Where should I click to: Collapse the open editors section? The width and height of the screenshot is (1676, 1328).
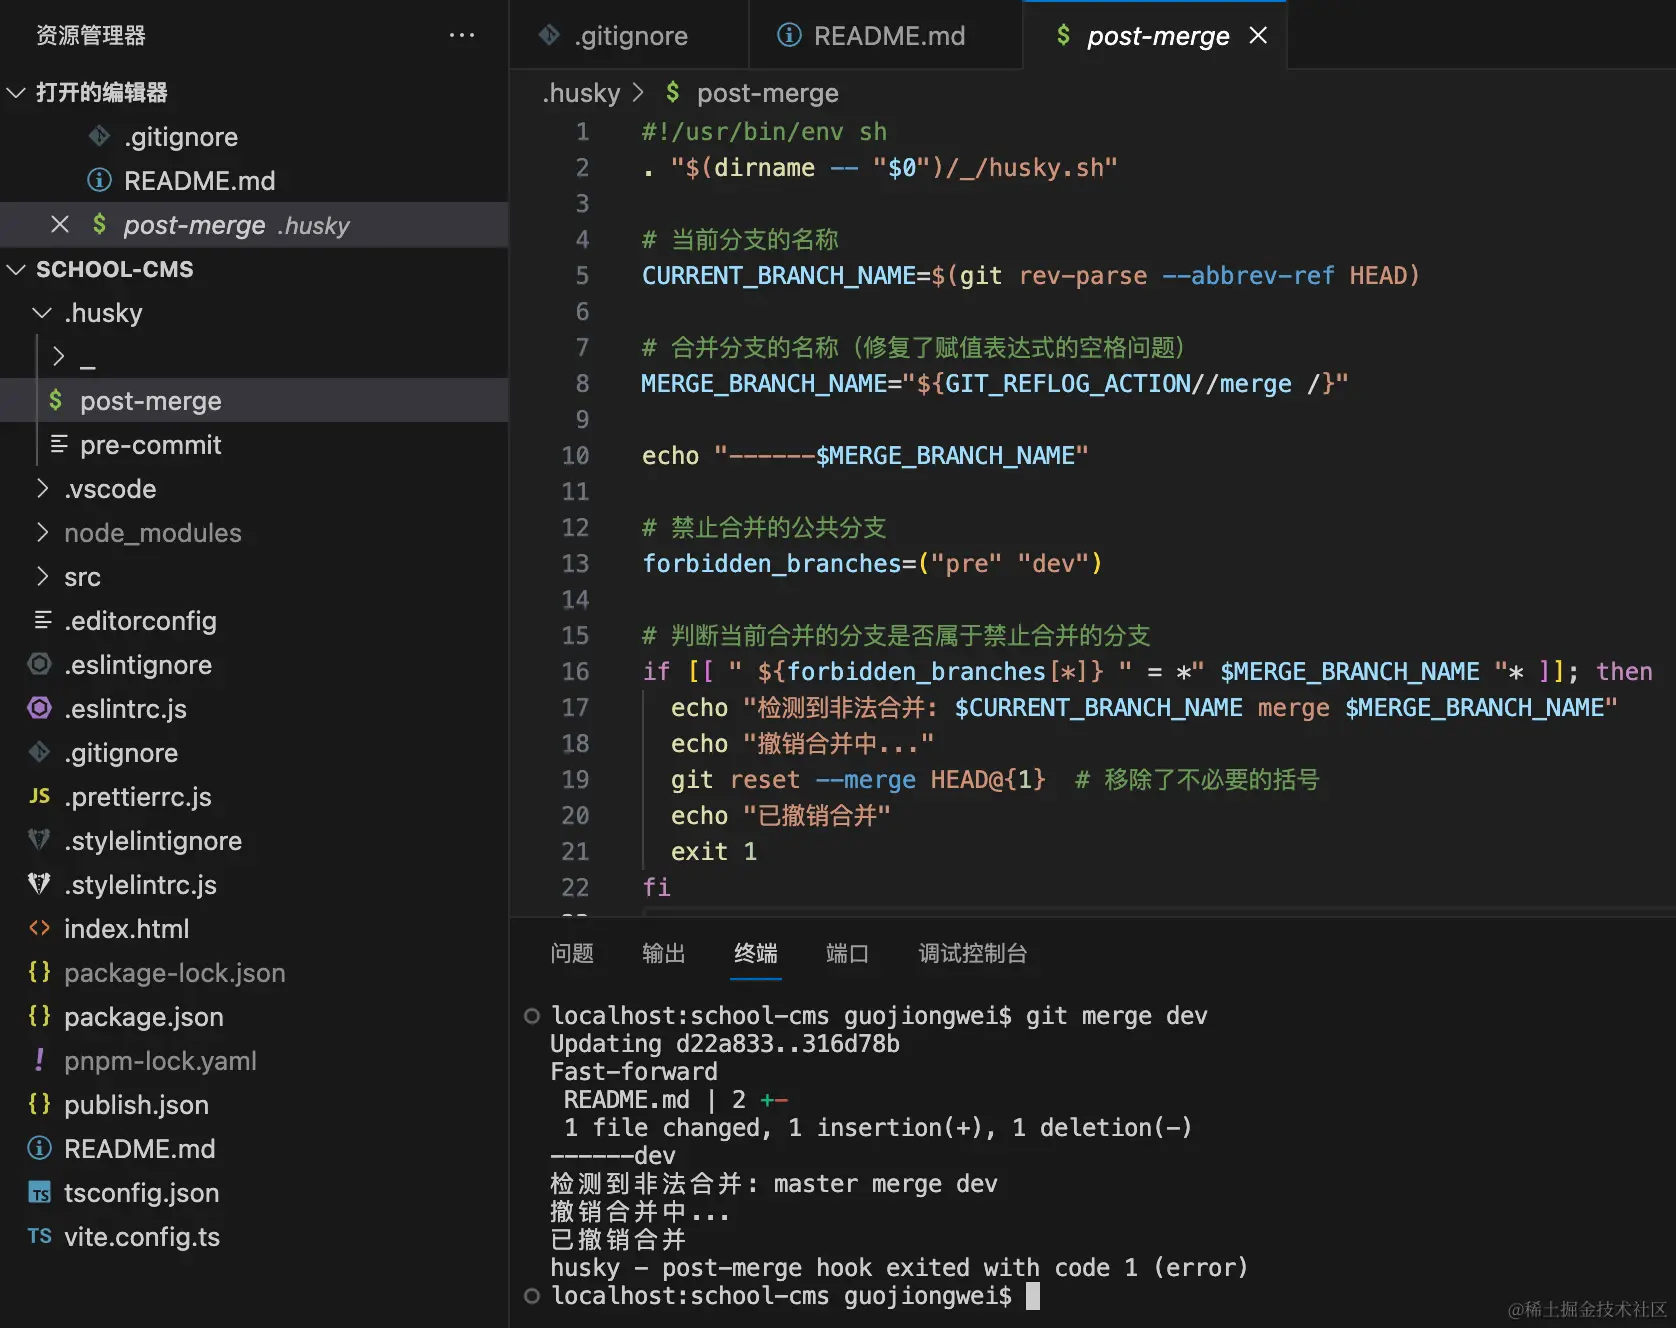click(16, 92)
